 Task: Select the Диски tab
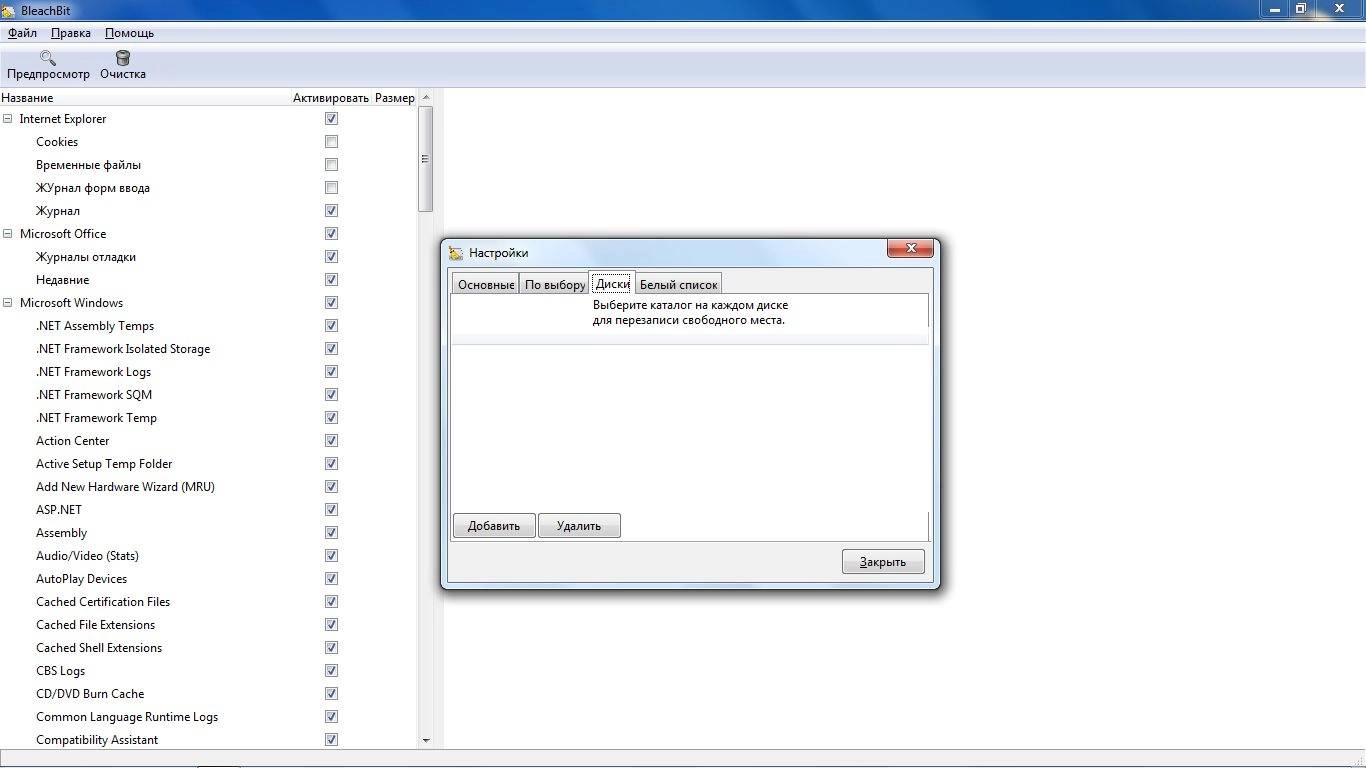[x=612, y=283]
